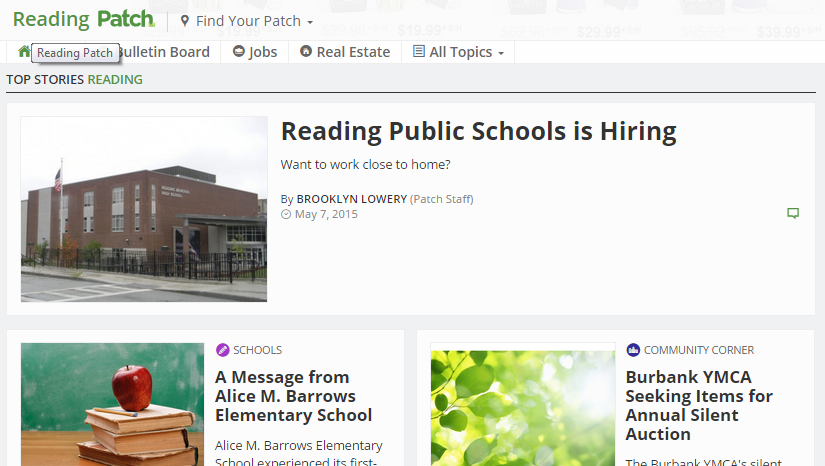The width and height of the screenshot is (825, 466).
Task: Click the Jobs icon in navigation bar
Action: click(239, 52)
